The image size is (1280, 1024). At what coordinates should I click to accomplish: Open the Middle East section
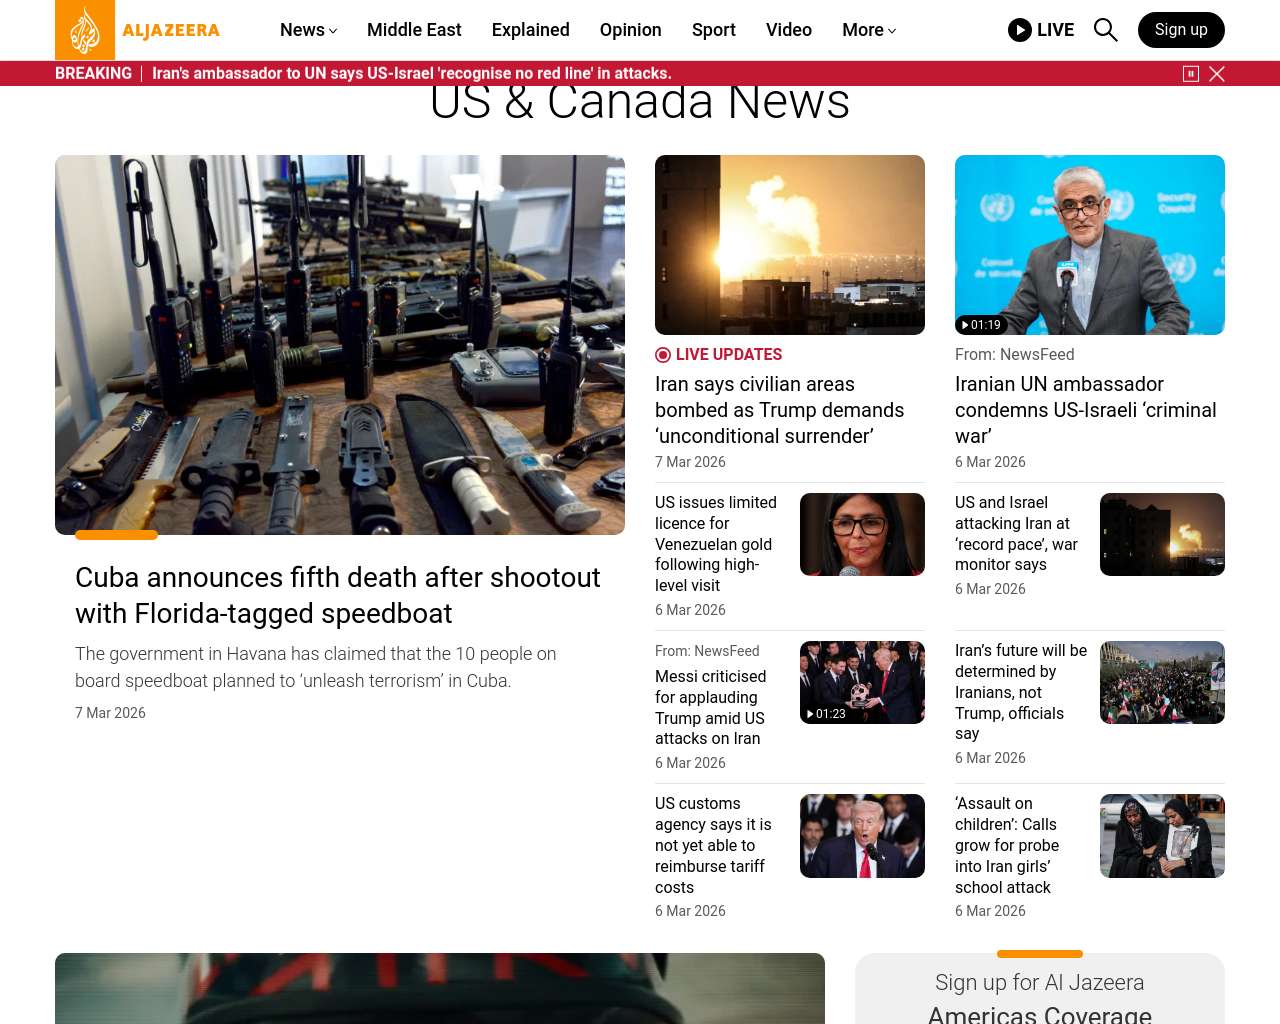pyautogui.click(x=414, y=30)
